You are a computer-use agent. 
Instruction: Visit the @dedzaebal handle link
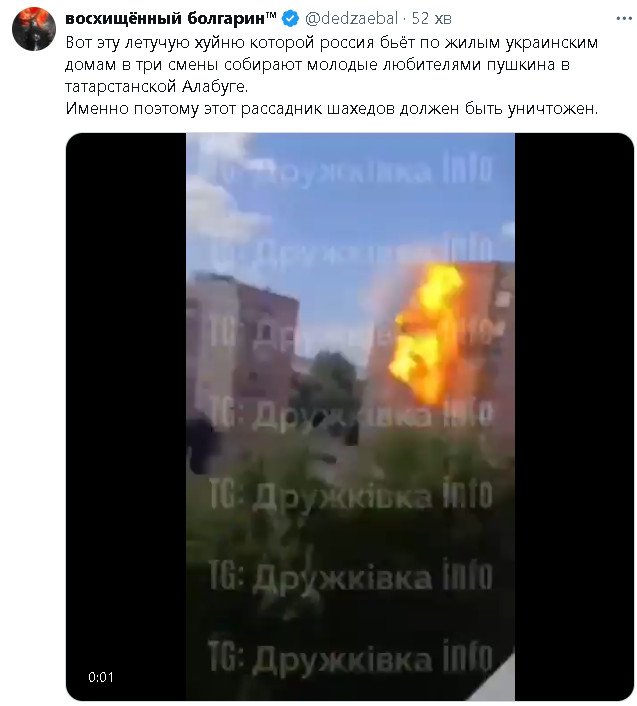pyautogui.click(x=352, y=18)
